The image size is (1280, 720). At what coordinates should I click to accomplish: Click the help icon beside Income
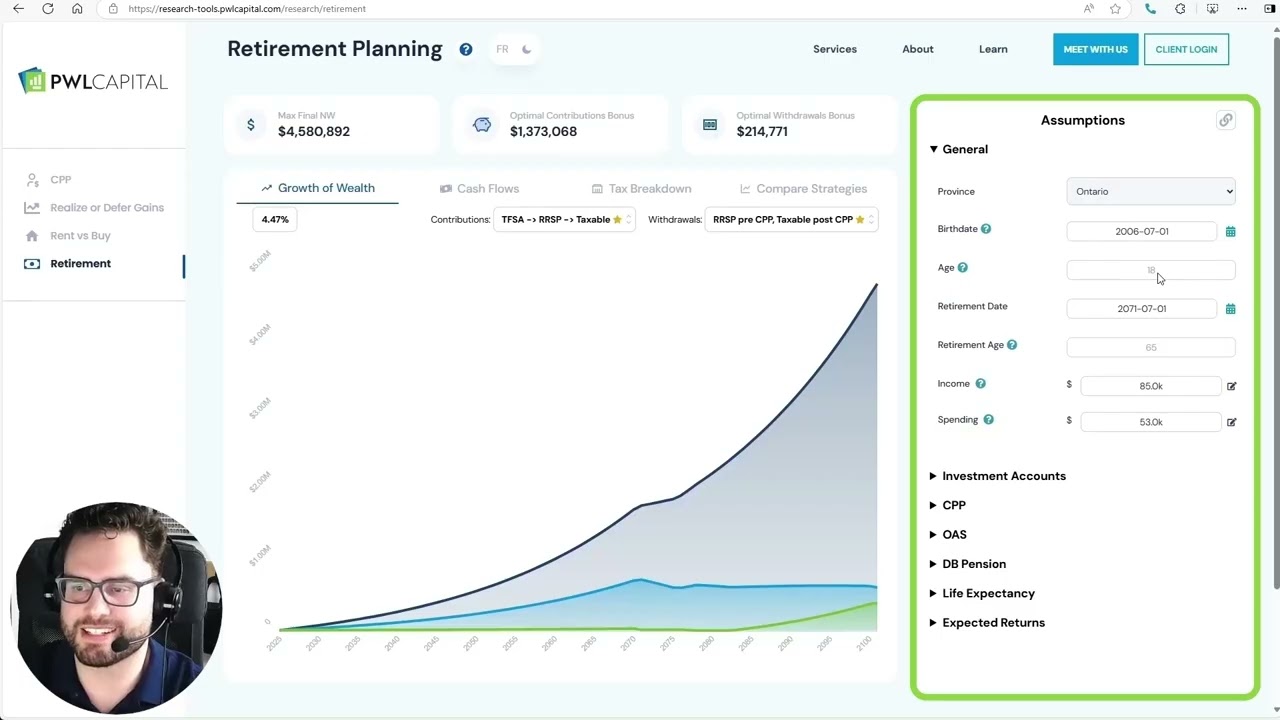tap(980, 384)
